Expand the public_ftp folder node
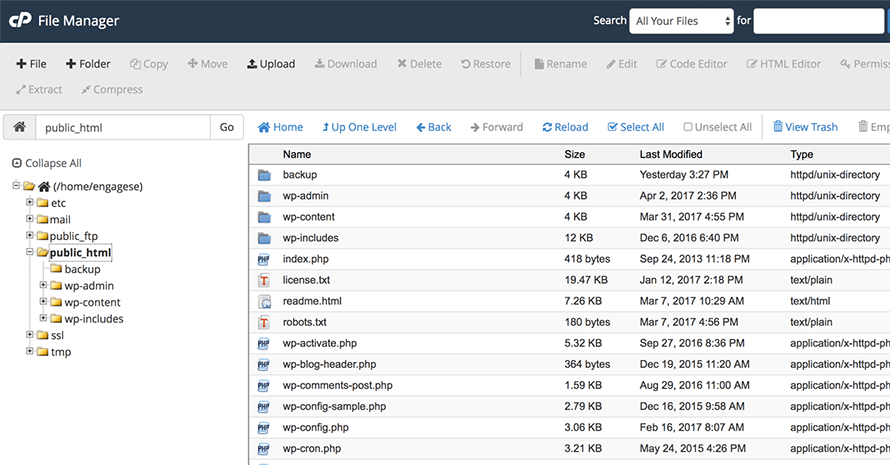This screenshot has height=465, width=890. 30,234
